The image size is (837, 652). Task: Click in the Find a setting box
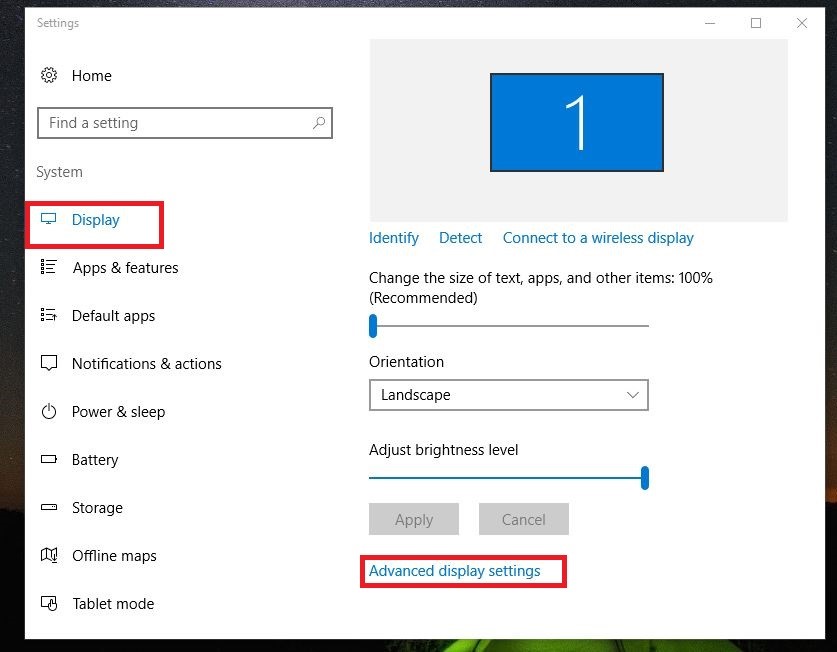point(185,123)
